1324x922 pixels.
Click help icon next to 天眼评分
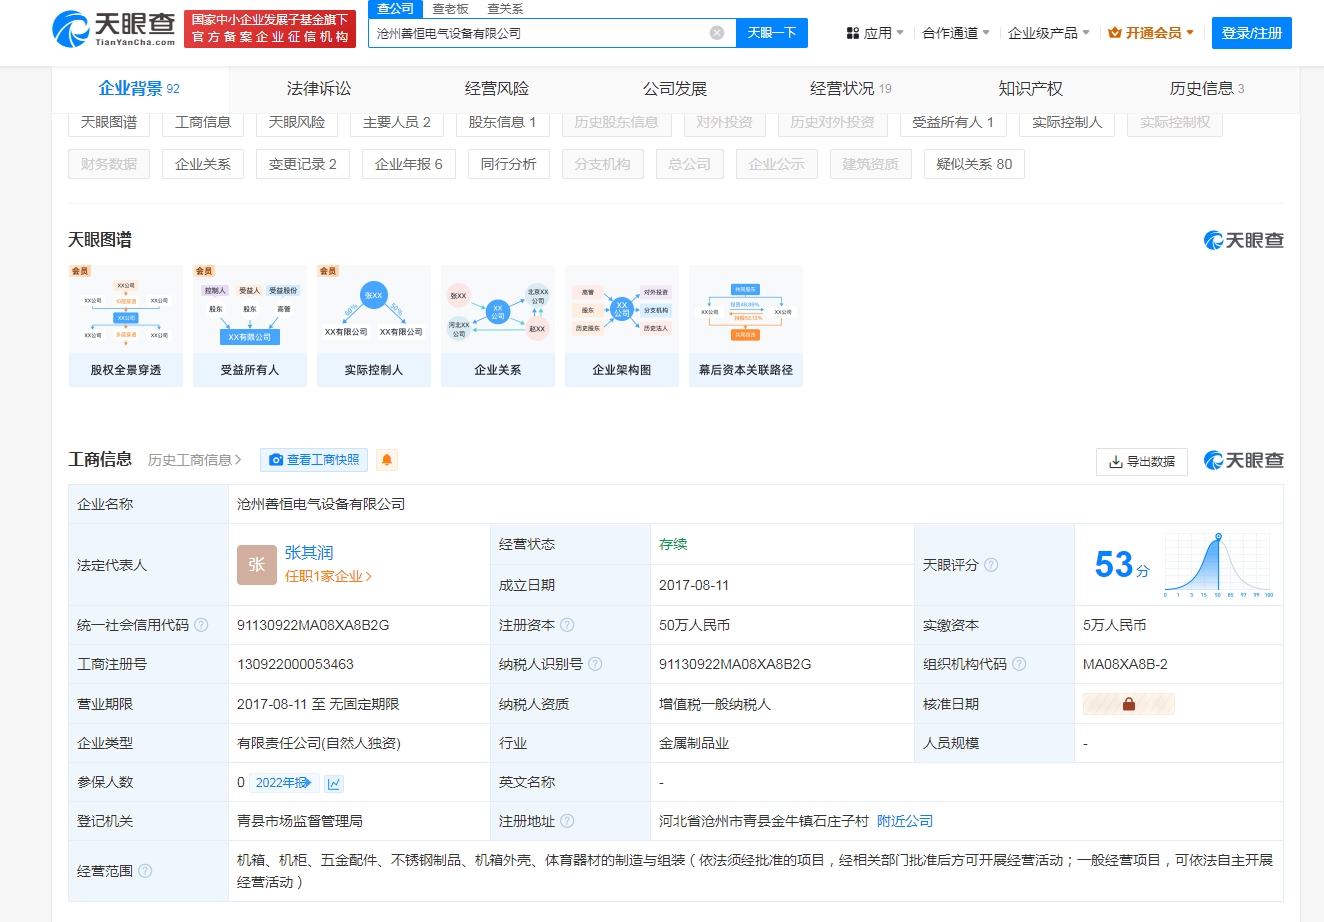pos(991,565)
